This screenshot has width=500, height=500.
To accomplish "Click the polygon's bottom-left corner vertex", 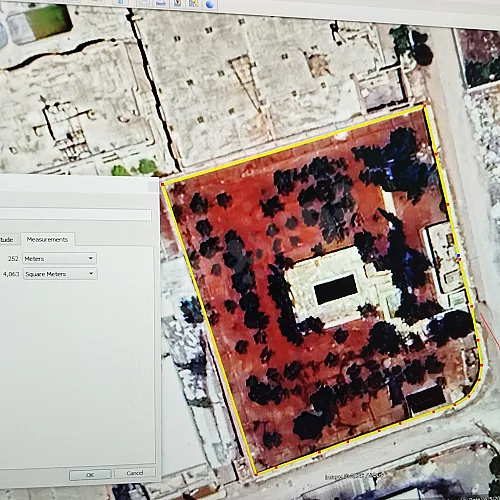I will click(256, 474).
